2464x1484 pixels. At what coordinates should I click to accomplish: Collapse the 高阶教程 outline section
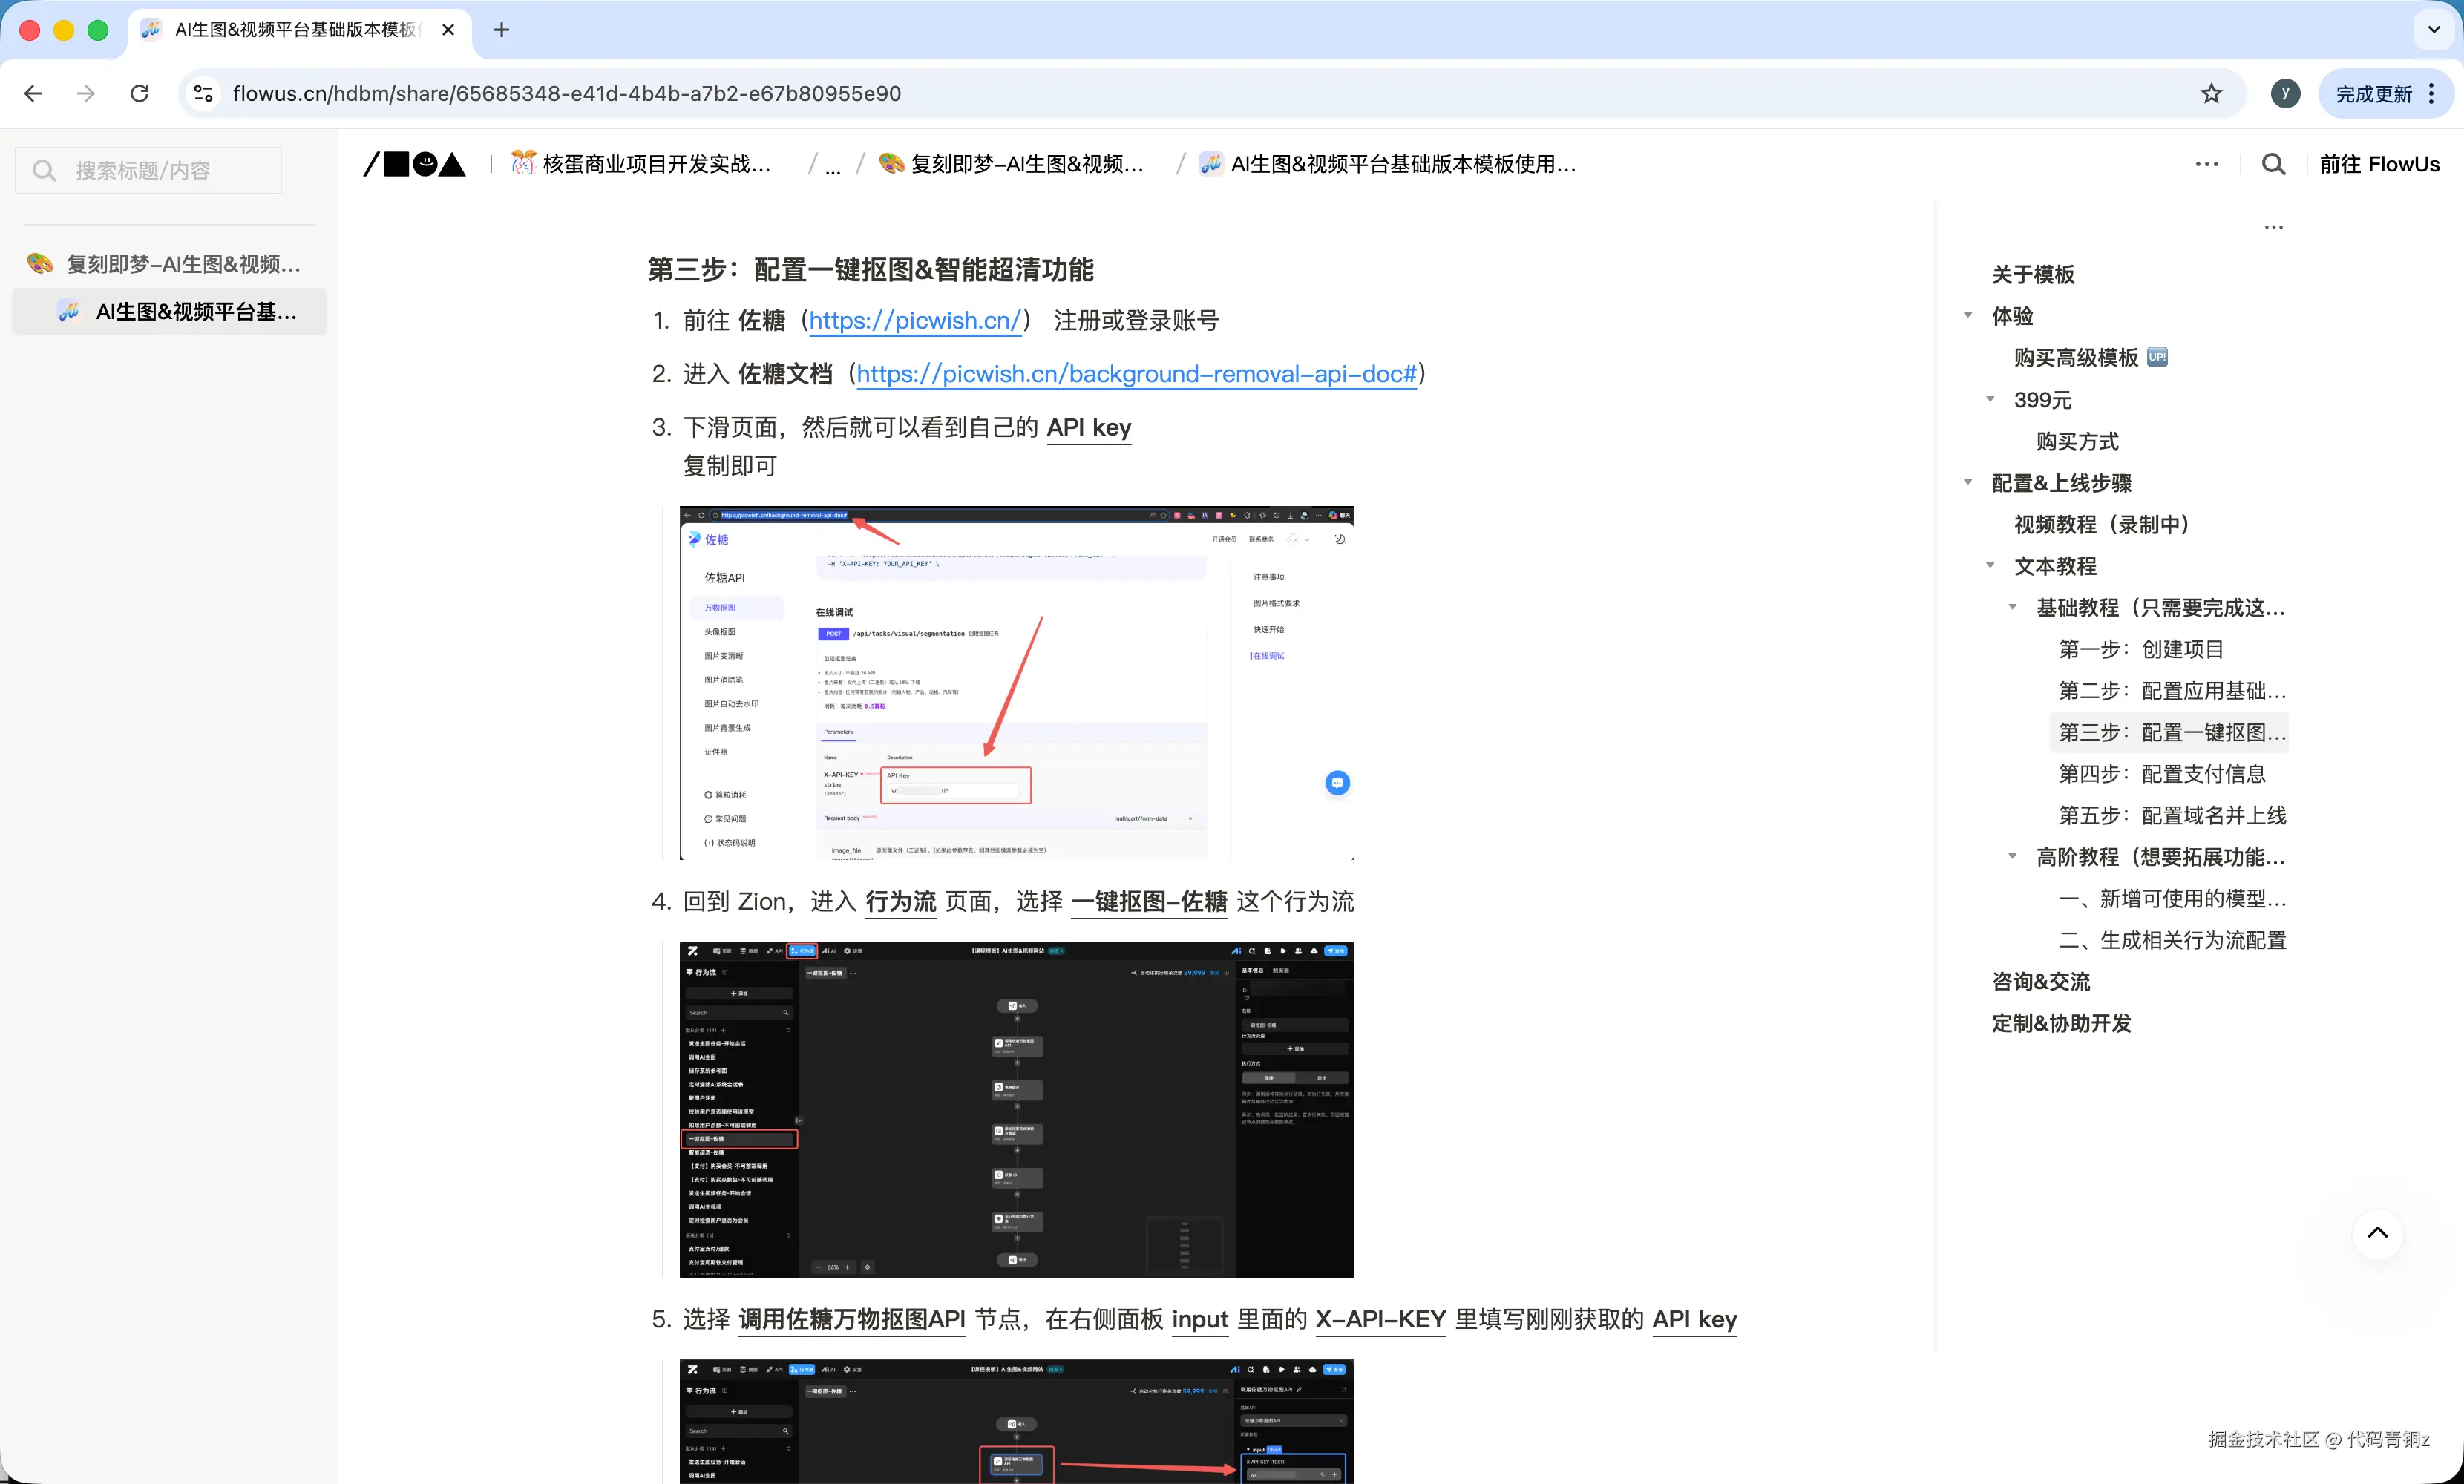coord(2012,857)
